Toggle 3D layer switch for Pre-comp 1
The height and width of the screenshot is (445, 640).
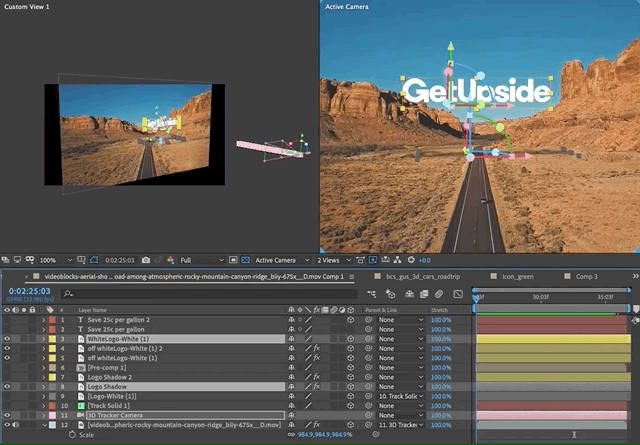[x=351, y=367]
